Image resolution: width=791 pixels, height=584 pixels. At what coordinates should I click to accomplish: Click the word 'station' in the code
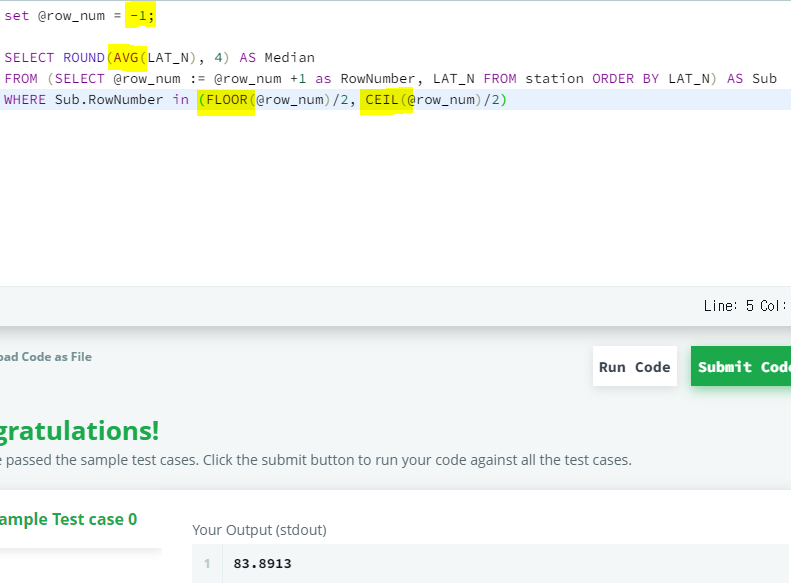[x=554, y=79]
